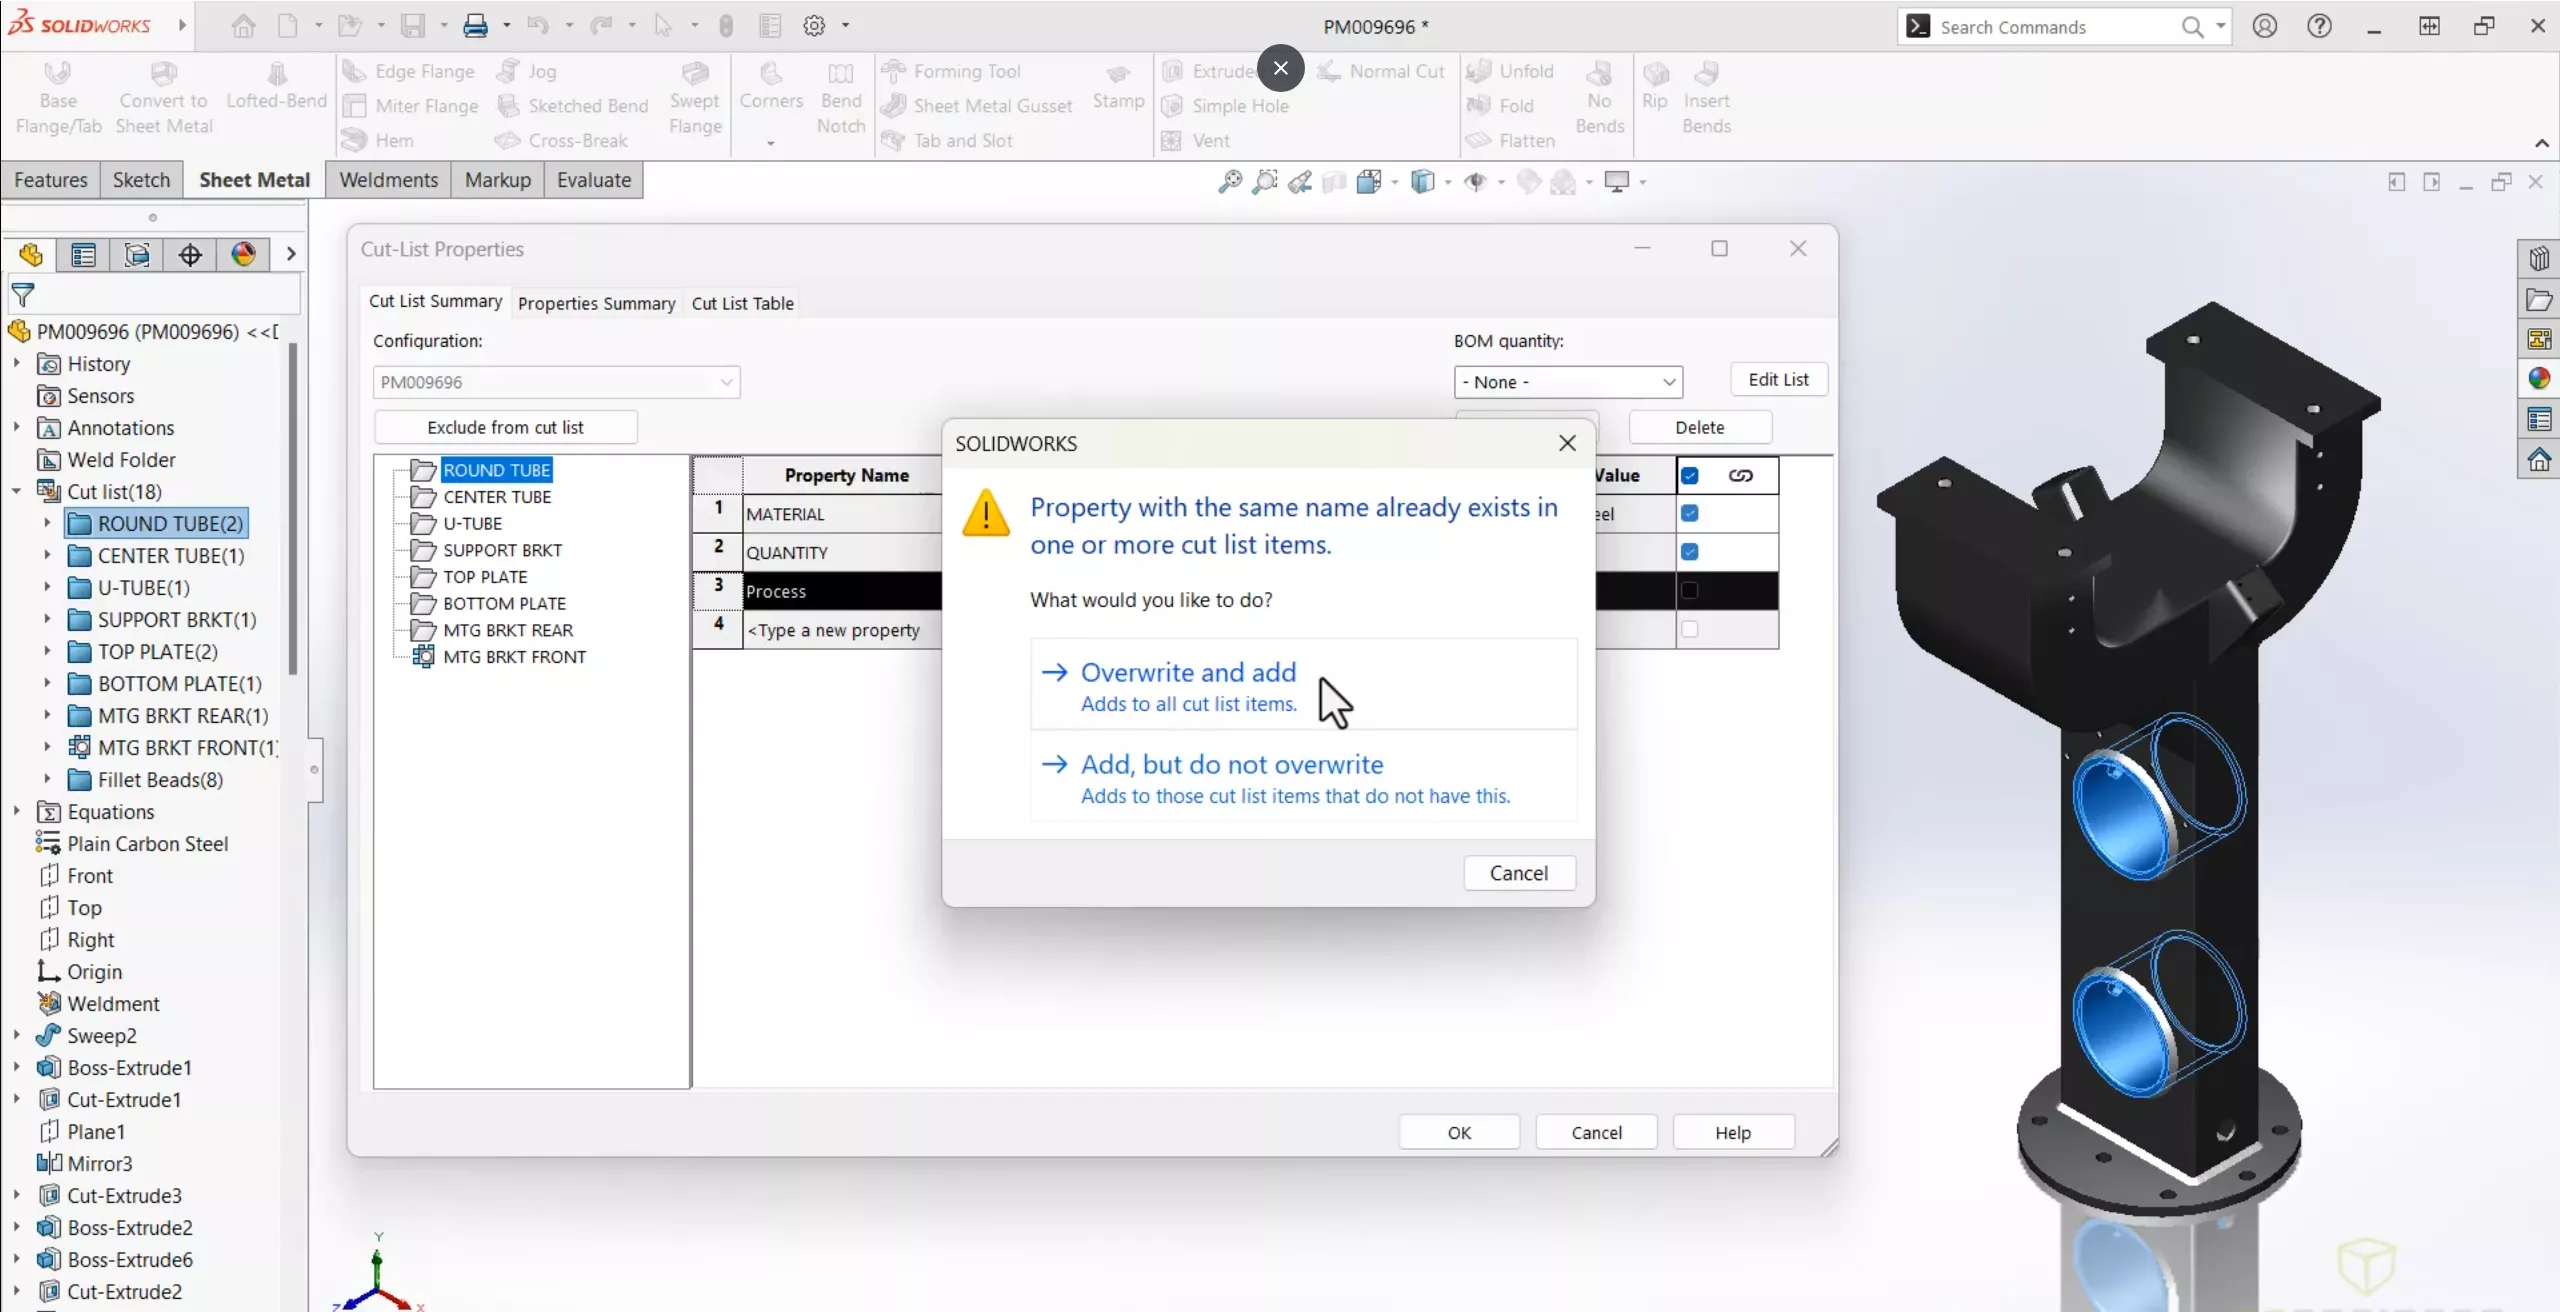Open the DimXpertManager crosshair tab icon

point(190,255)
